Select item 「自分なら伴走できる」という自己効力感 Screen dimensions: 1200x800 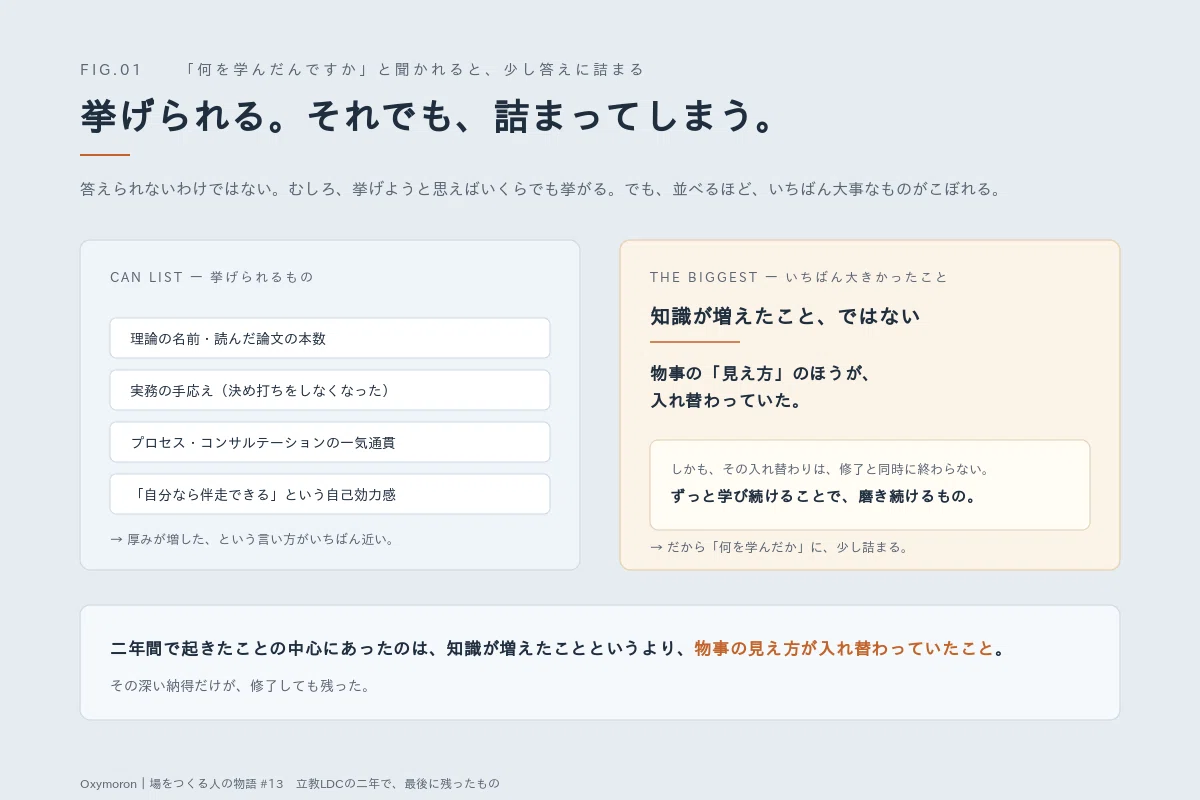pyautogui.click(x=330, y=494)
